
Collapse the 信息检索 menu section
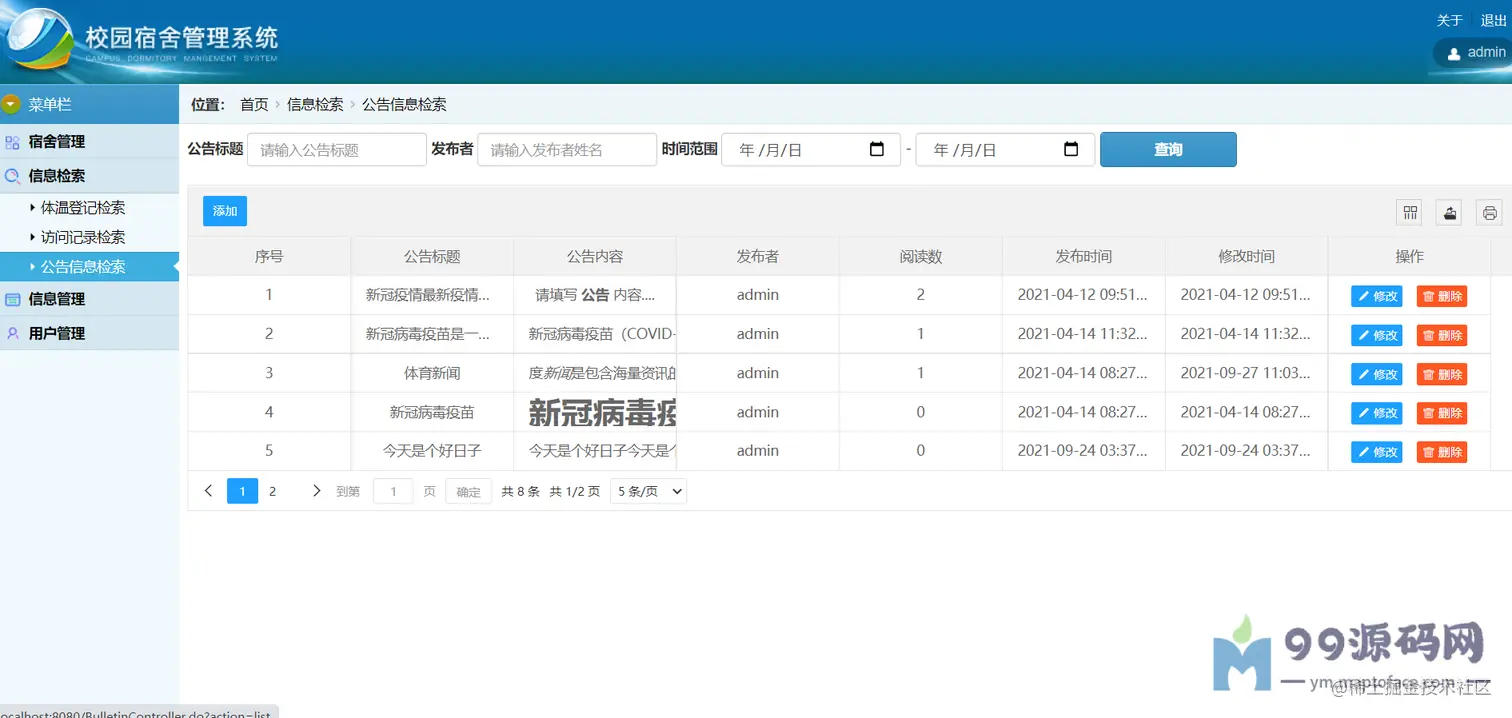click(89, 176)
